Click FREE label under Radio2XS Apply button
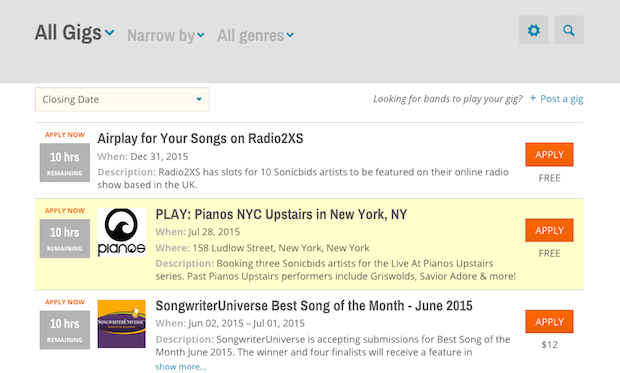The image size is (620, 373). [549, 178]
